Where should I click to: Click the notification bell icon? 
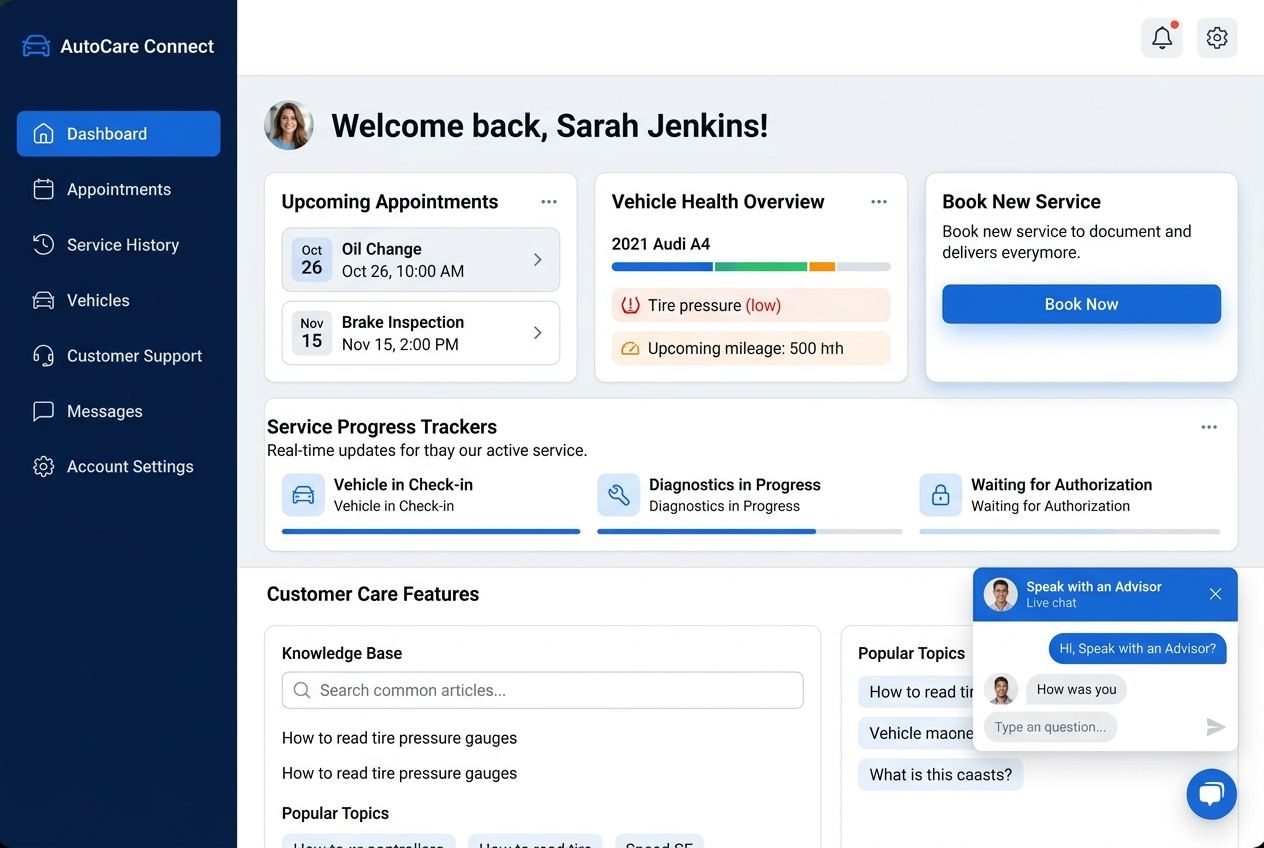coord(1161,38)
